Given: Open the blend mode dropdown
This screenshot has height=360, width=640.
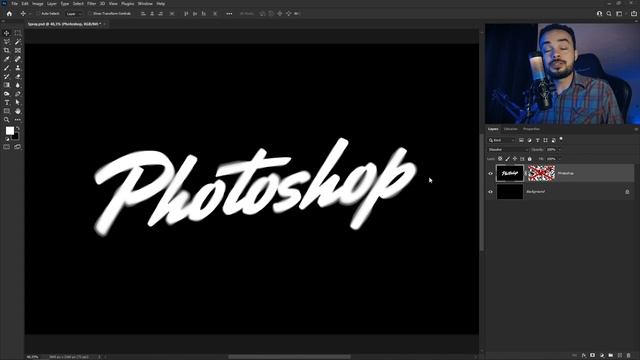Looking at the screenshot, I should (508, 149).
